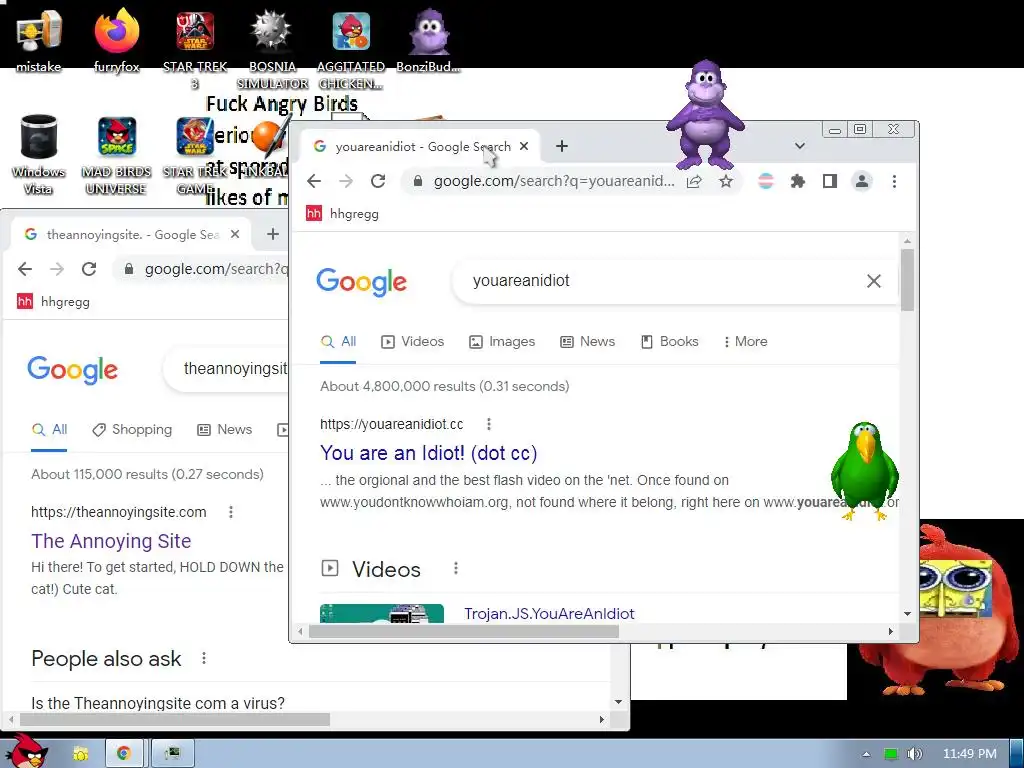Open the Chrome taskbar button

[124, 754]
